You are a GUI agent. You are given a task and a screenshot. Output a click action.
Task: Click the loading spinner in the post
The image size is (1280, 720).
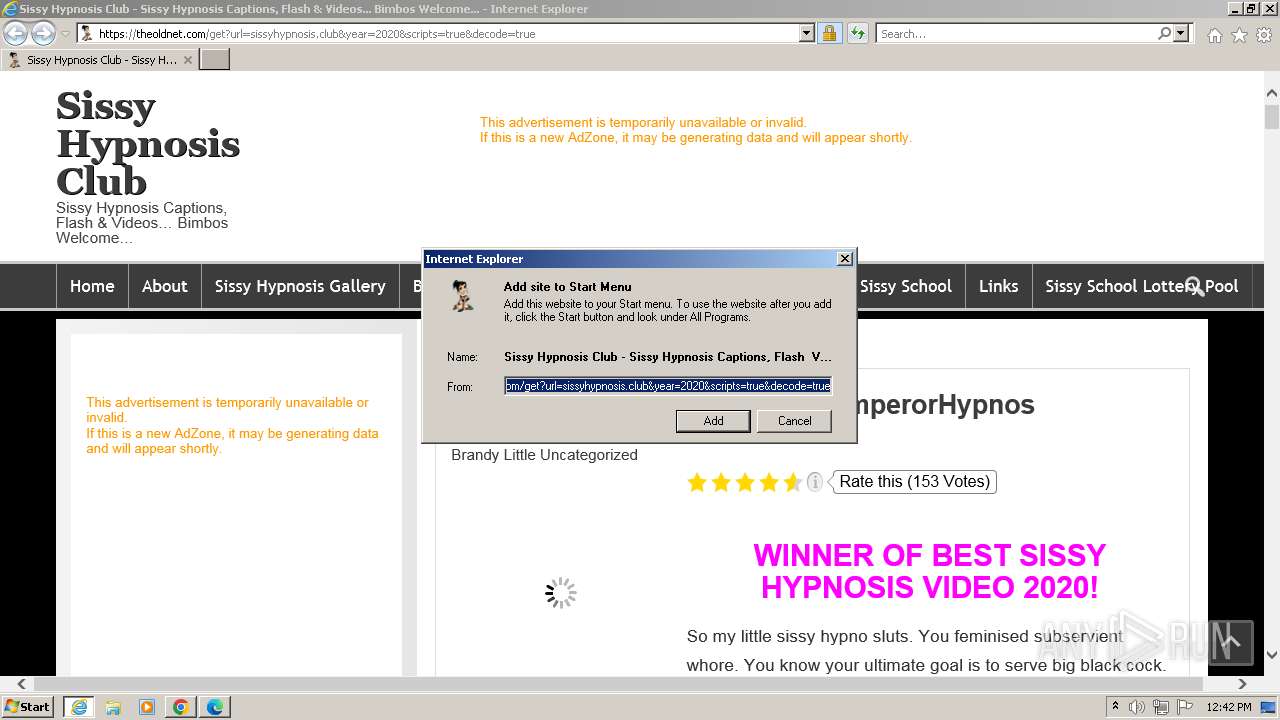[561, 592]
